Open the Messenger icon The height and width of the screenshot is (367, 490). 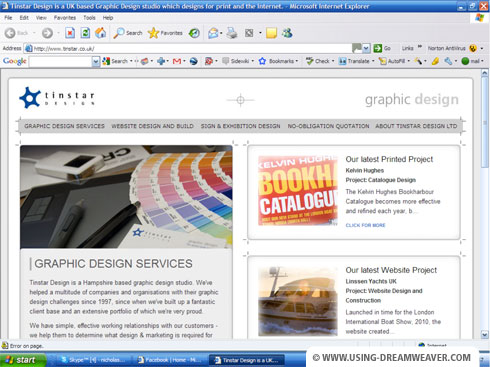287,33
